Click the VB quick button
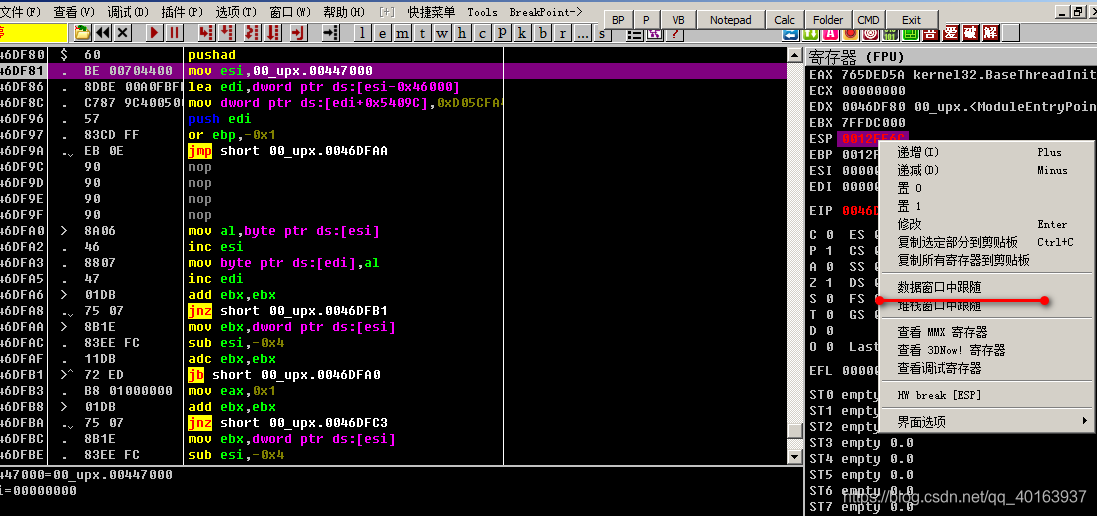This screenshot has height=516, width=1097. pos(678,20)
